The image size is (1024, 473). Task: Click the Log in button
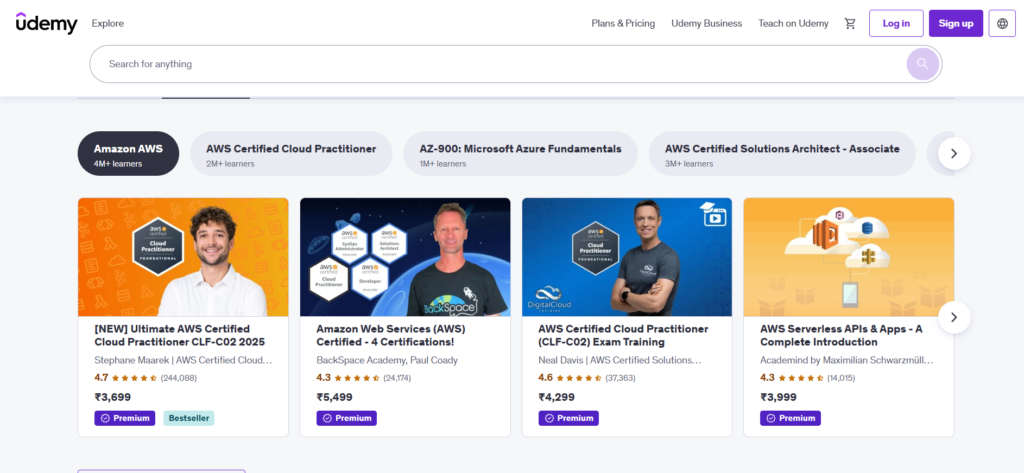click(x=896, y=24)
